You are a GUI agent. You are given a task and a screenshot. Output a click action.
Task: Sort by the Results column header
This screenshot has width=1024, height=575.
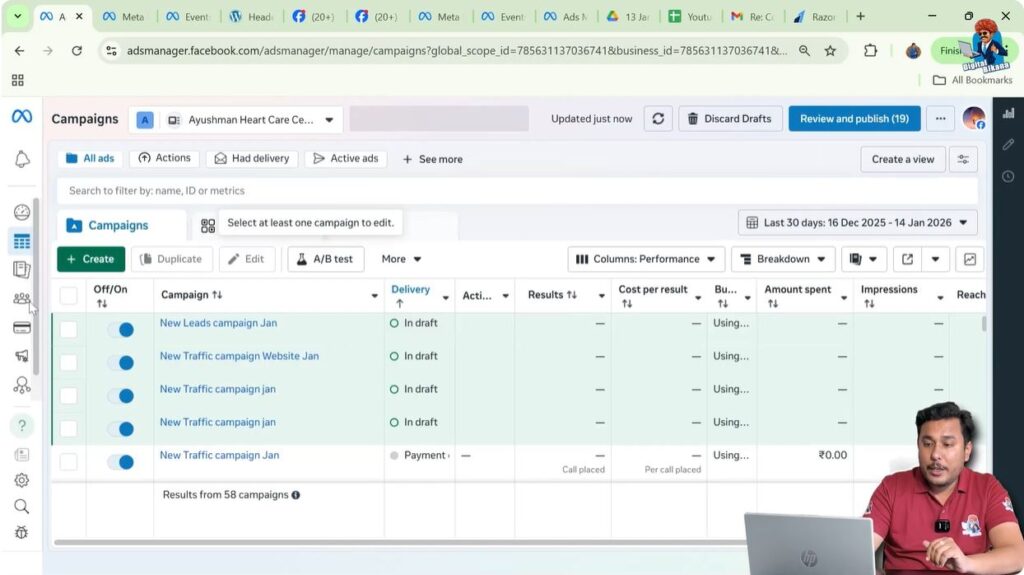552,295
